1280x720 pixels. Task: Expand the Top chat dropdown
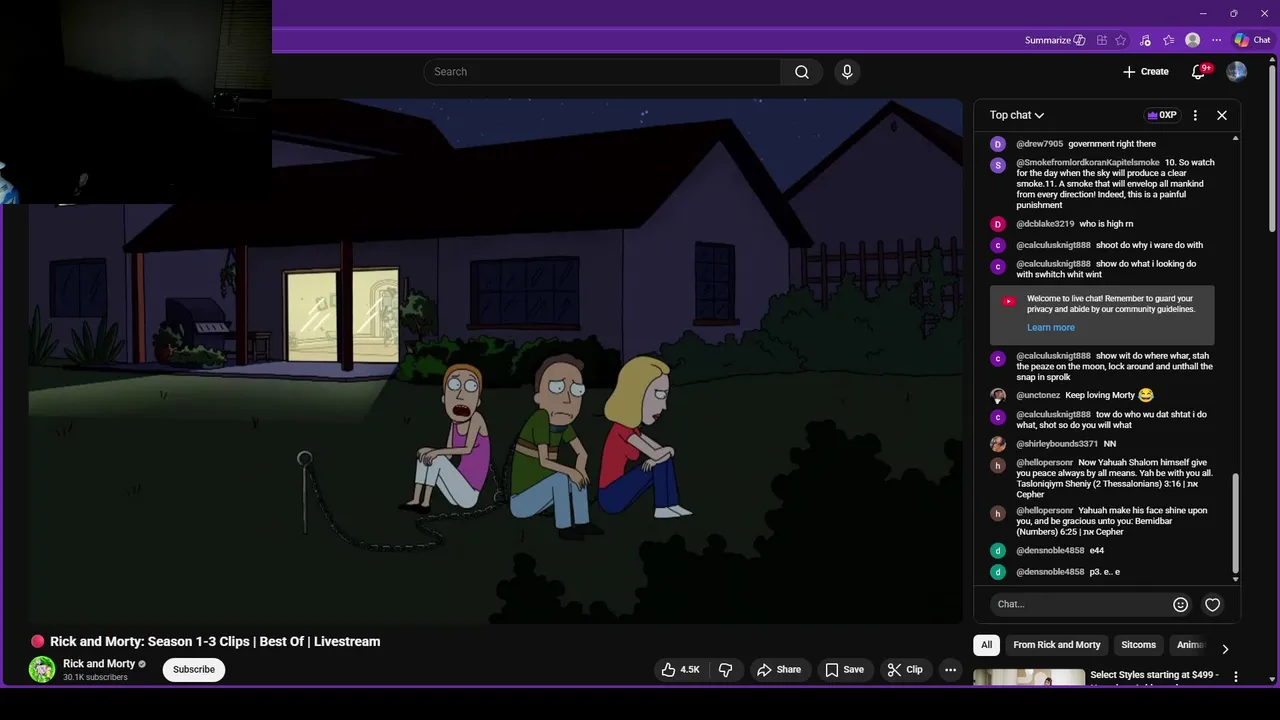click(x=1017, y=115)
